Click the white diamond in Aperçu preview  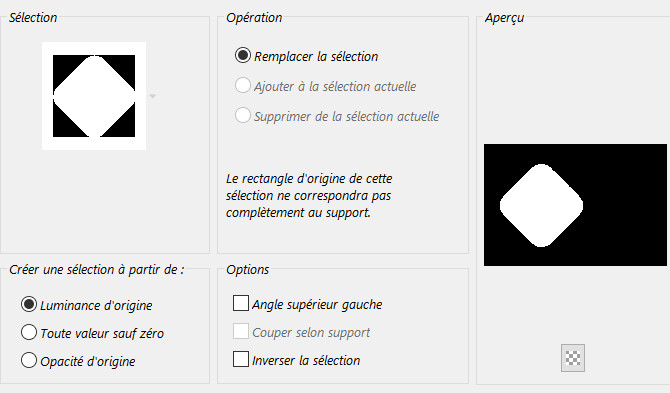point(541,205)
